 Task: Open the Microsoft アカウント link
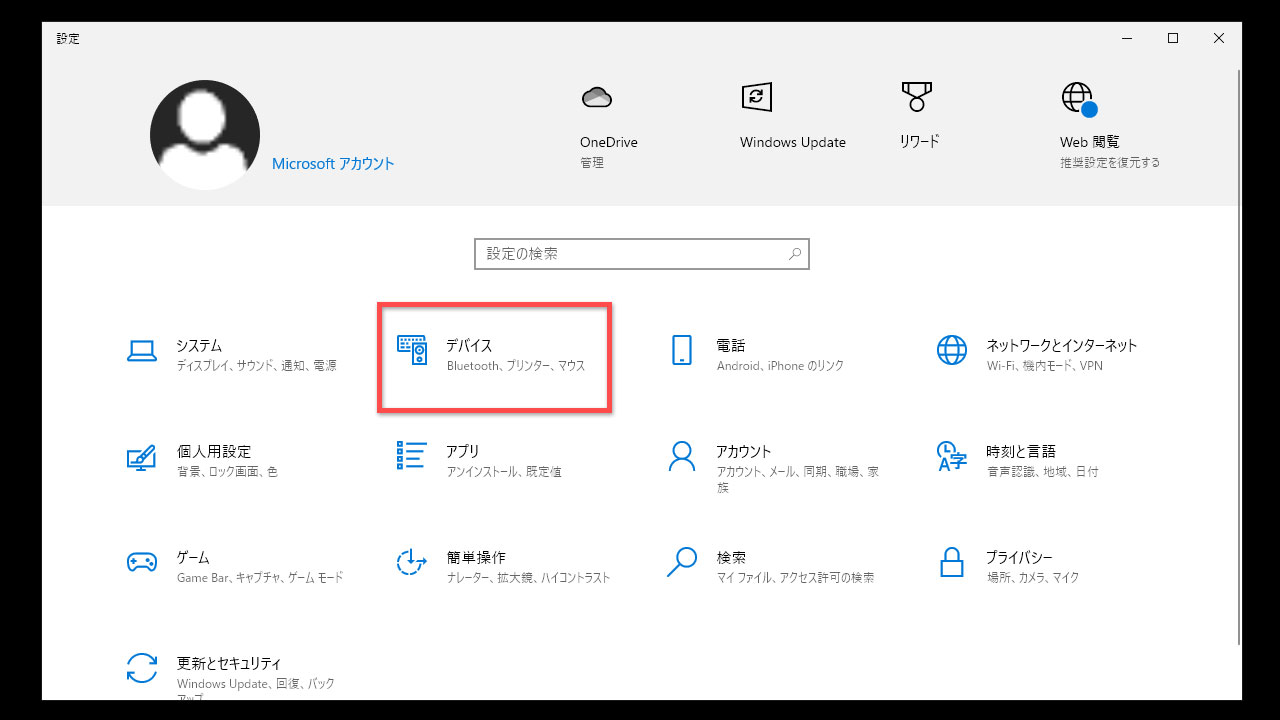333,163
